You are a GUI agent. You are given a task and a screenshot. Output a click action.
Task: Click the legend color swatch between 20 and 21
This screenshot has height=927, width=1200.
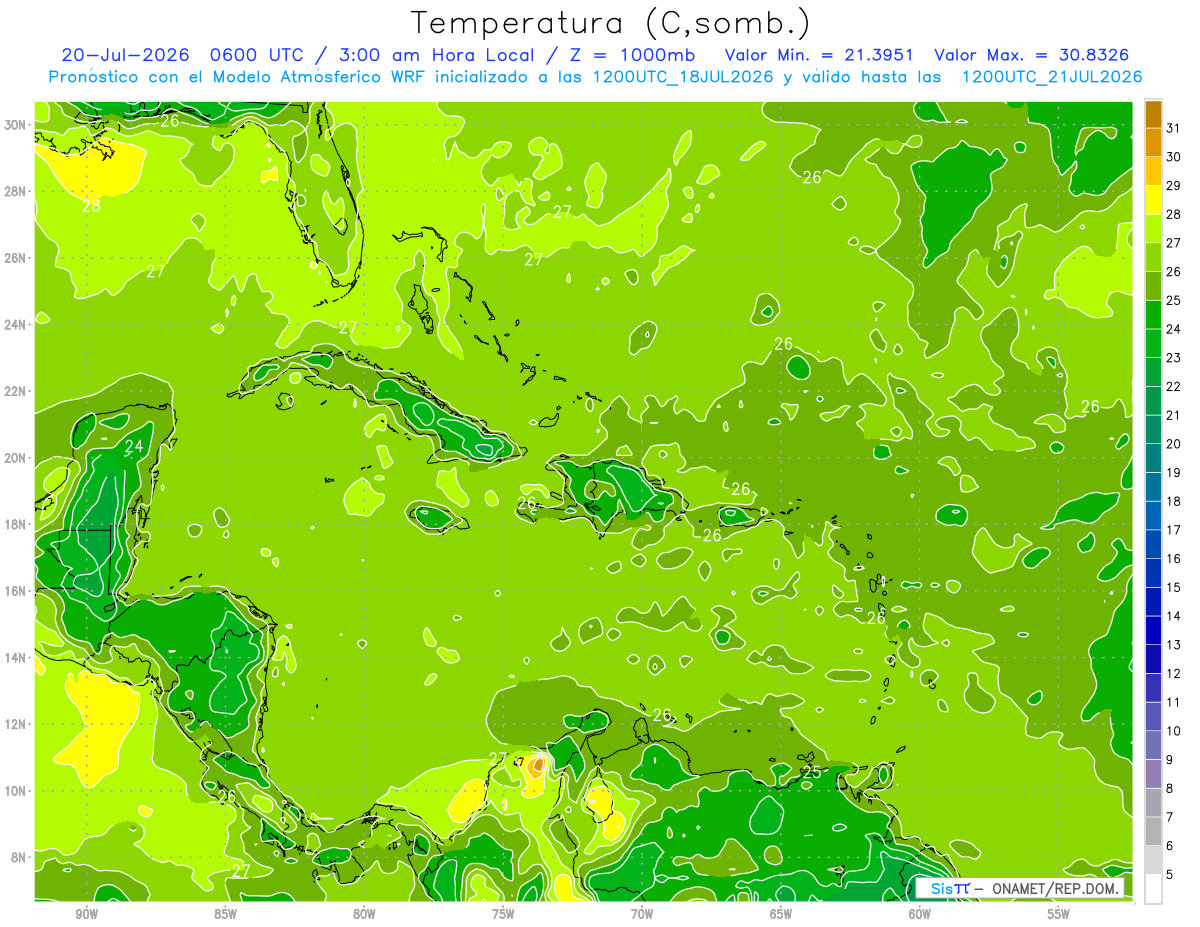1153,429
